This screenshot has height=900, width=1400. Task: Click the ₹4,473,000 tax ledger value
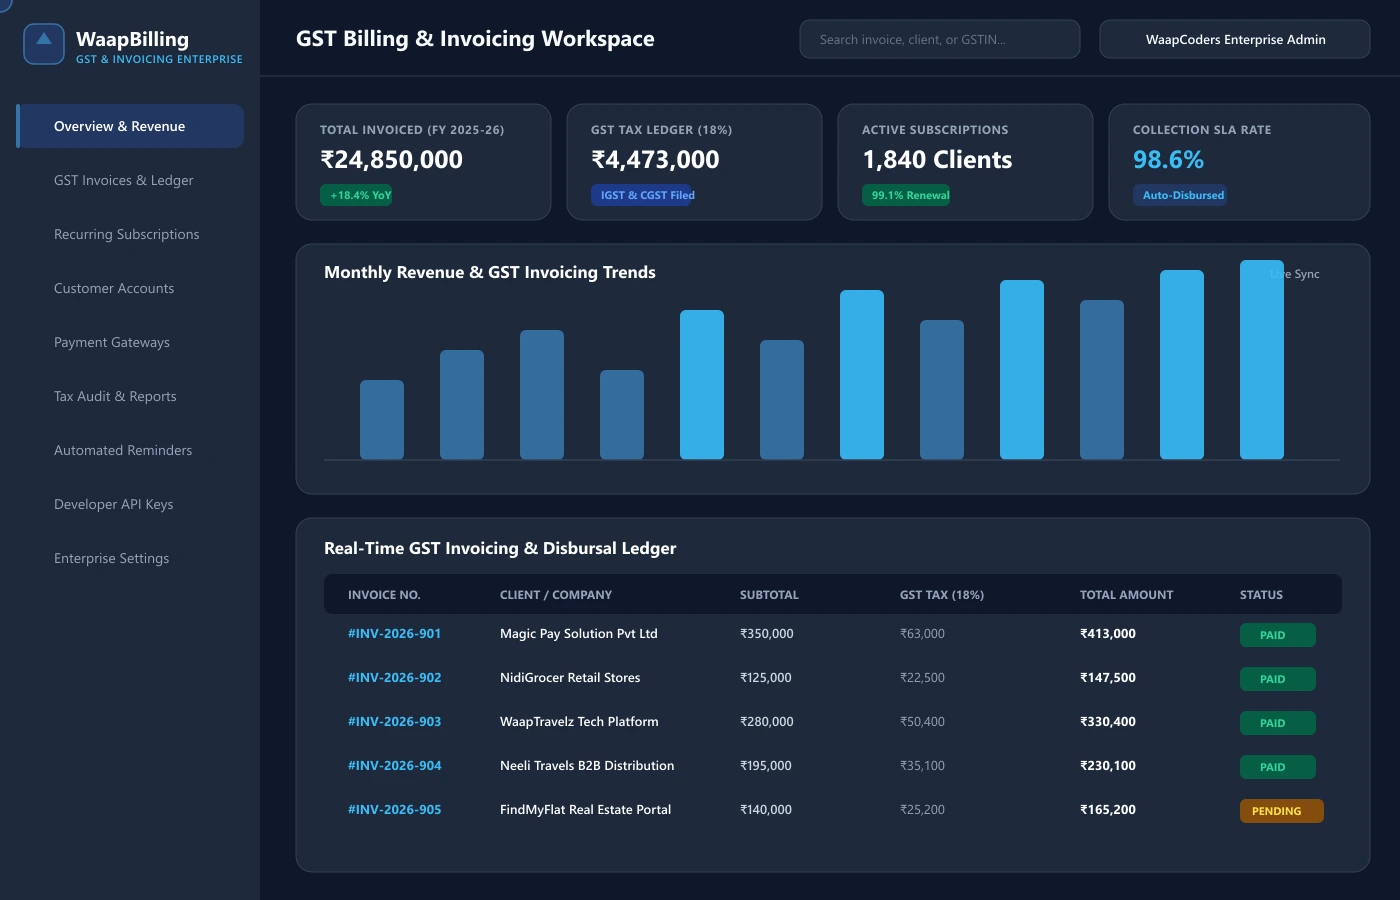click(x=655, y=160)
